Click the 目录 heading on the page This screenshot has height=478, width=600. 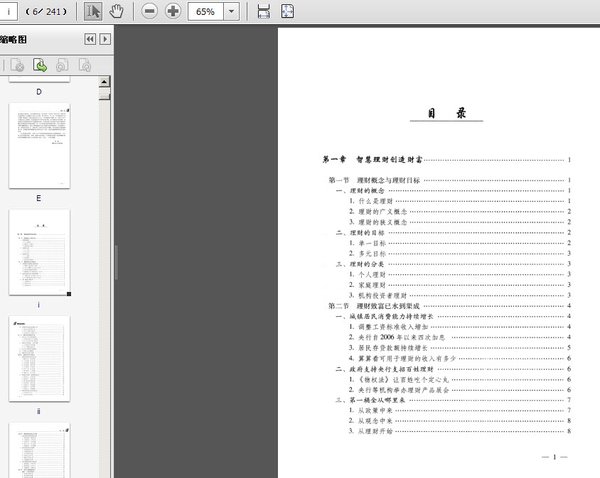pos(447,113)
